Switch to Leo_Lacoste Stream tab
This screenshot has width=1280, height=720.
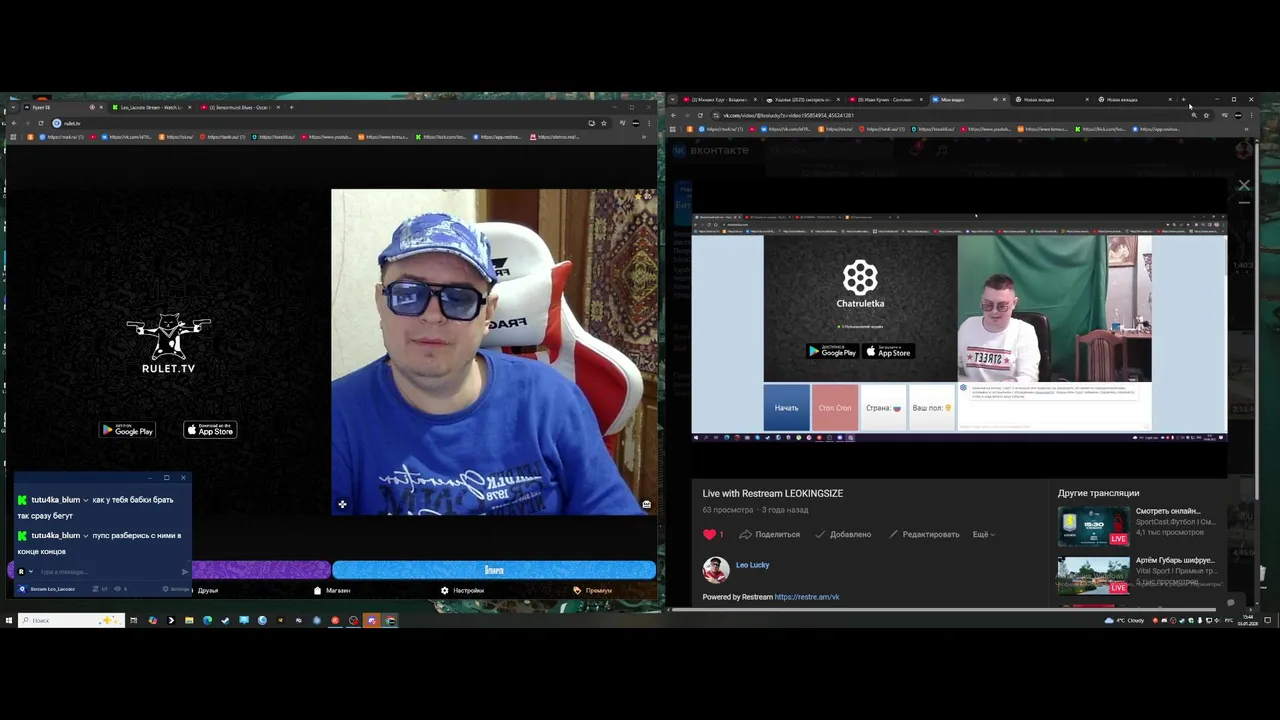[150, 107]
